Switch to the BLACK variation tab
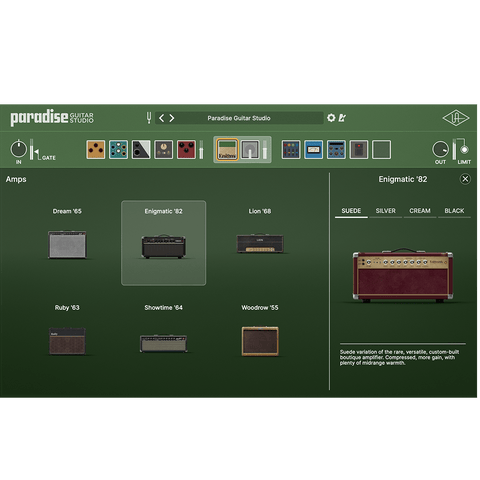The height and width of the screenshot is (480, 480). [454, 211]
